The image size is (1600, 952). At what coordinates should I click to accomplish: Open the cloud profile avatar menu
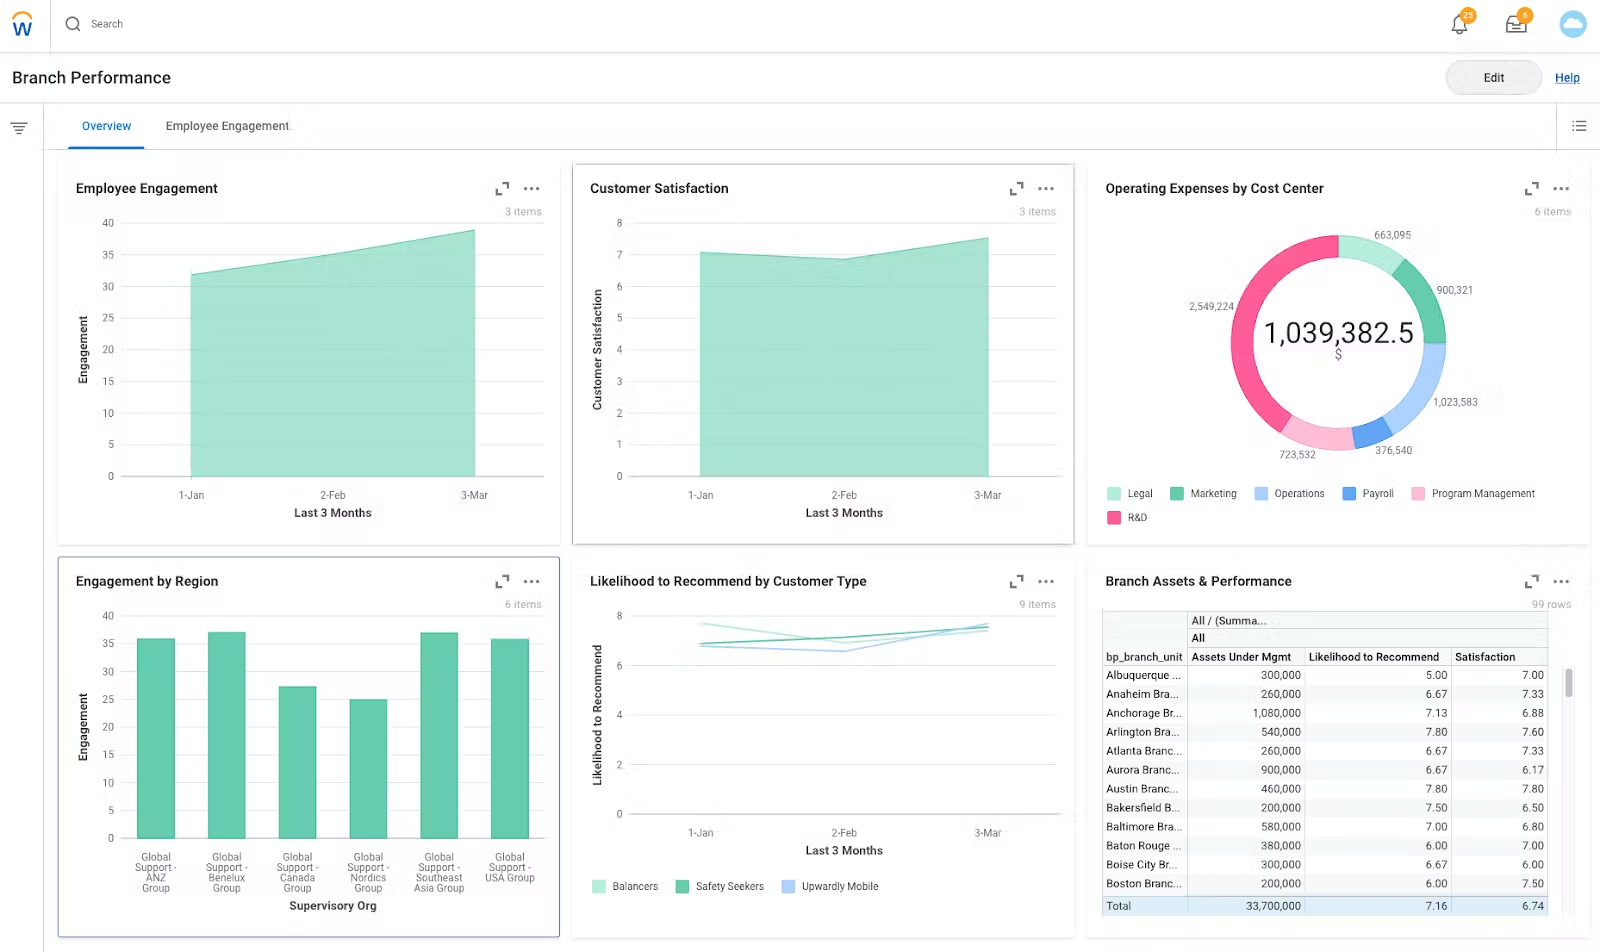[x=1572, y=24]
